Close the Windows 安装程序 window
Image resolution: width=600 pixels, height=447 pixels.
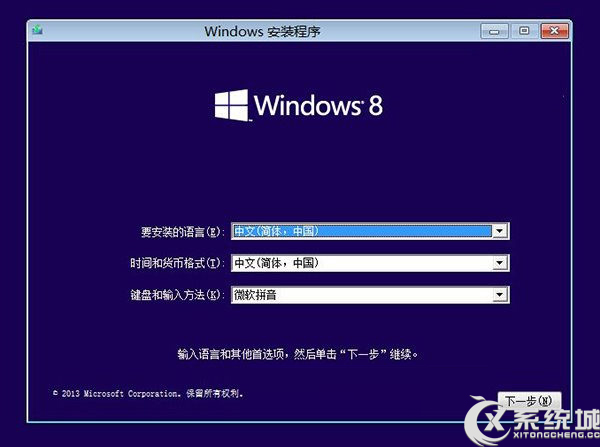[x=554, y=31]
